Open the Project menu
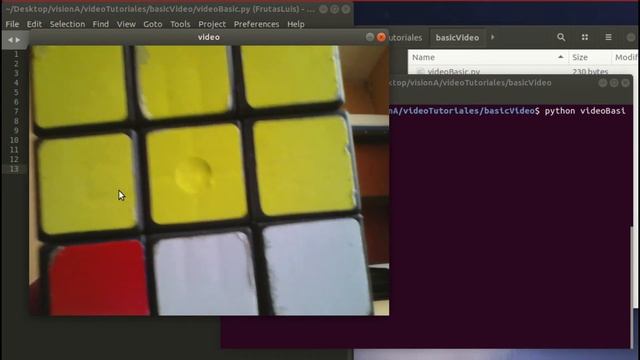 click(212, 24)
